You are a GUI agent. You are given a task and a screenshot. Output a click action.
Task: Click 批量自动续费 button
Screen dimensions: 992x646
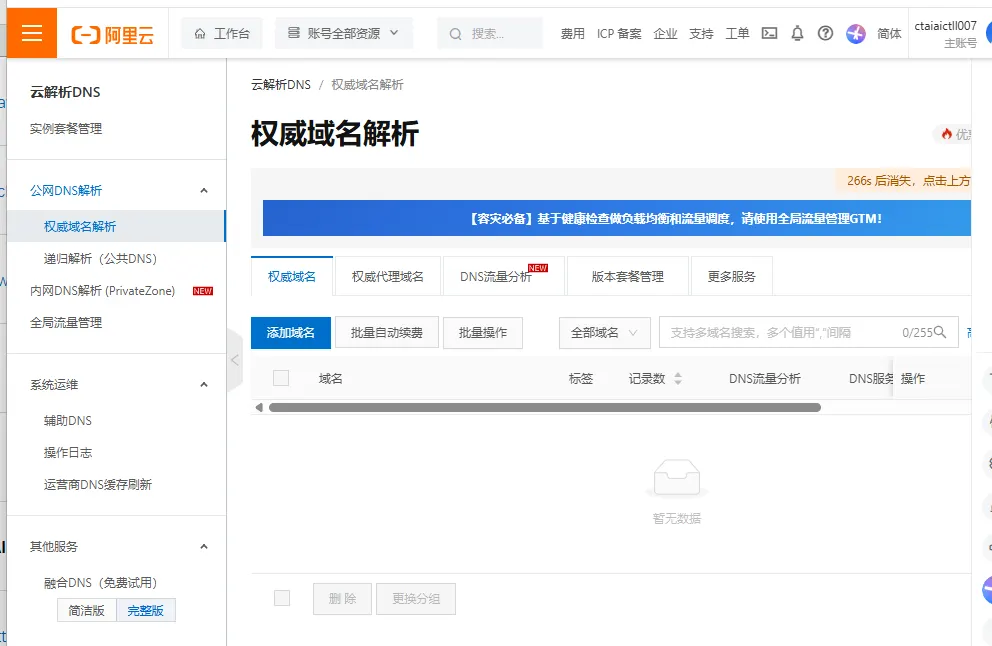[387, 333]
